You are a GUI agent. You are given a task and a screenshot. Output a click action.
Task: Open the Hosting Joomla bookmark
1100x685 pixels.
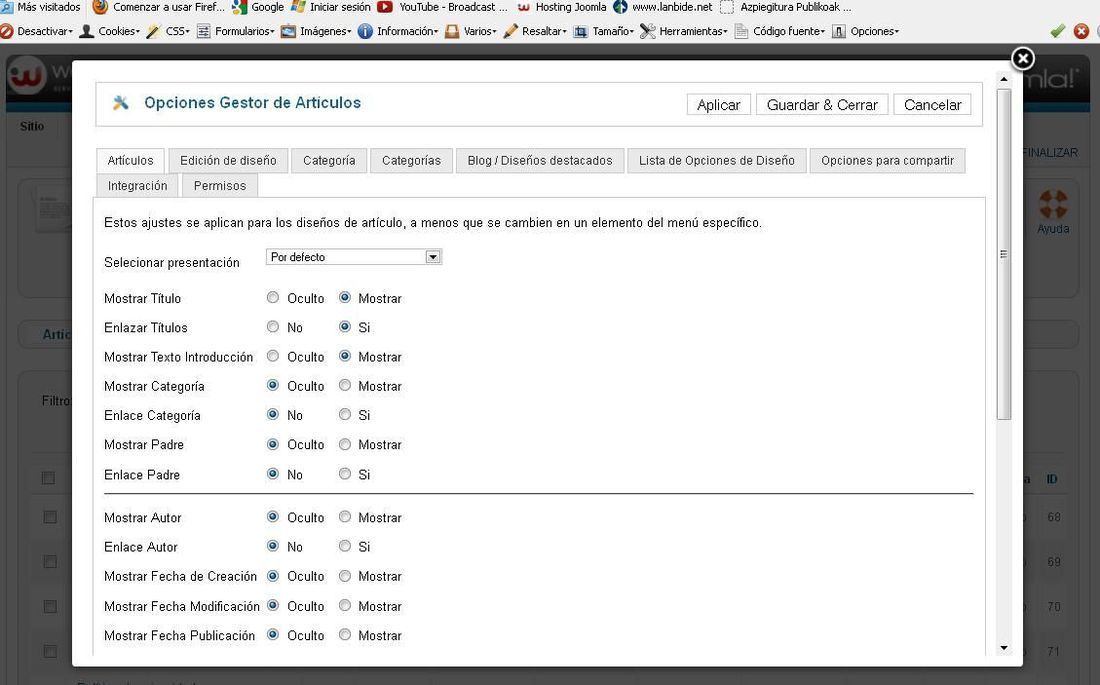[561, 7]
